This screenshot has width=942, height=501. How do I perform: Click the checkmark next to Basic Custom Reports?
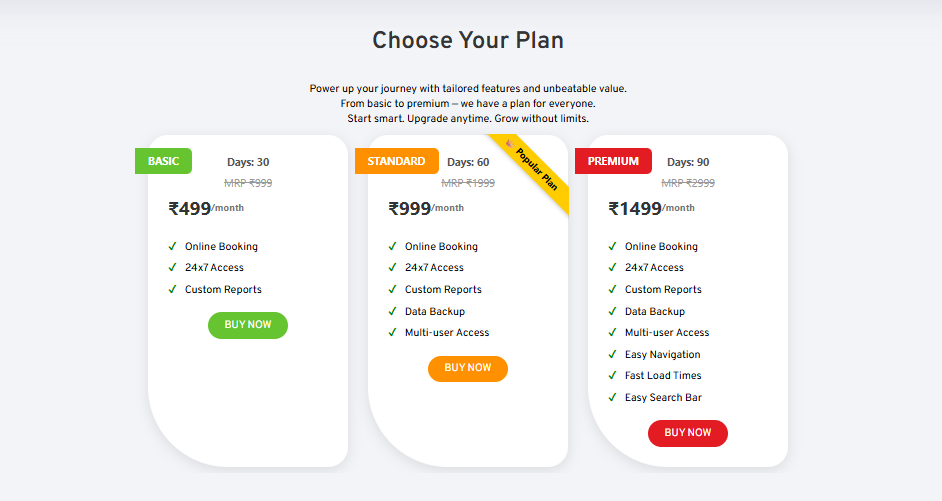(x=173, y=289)
